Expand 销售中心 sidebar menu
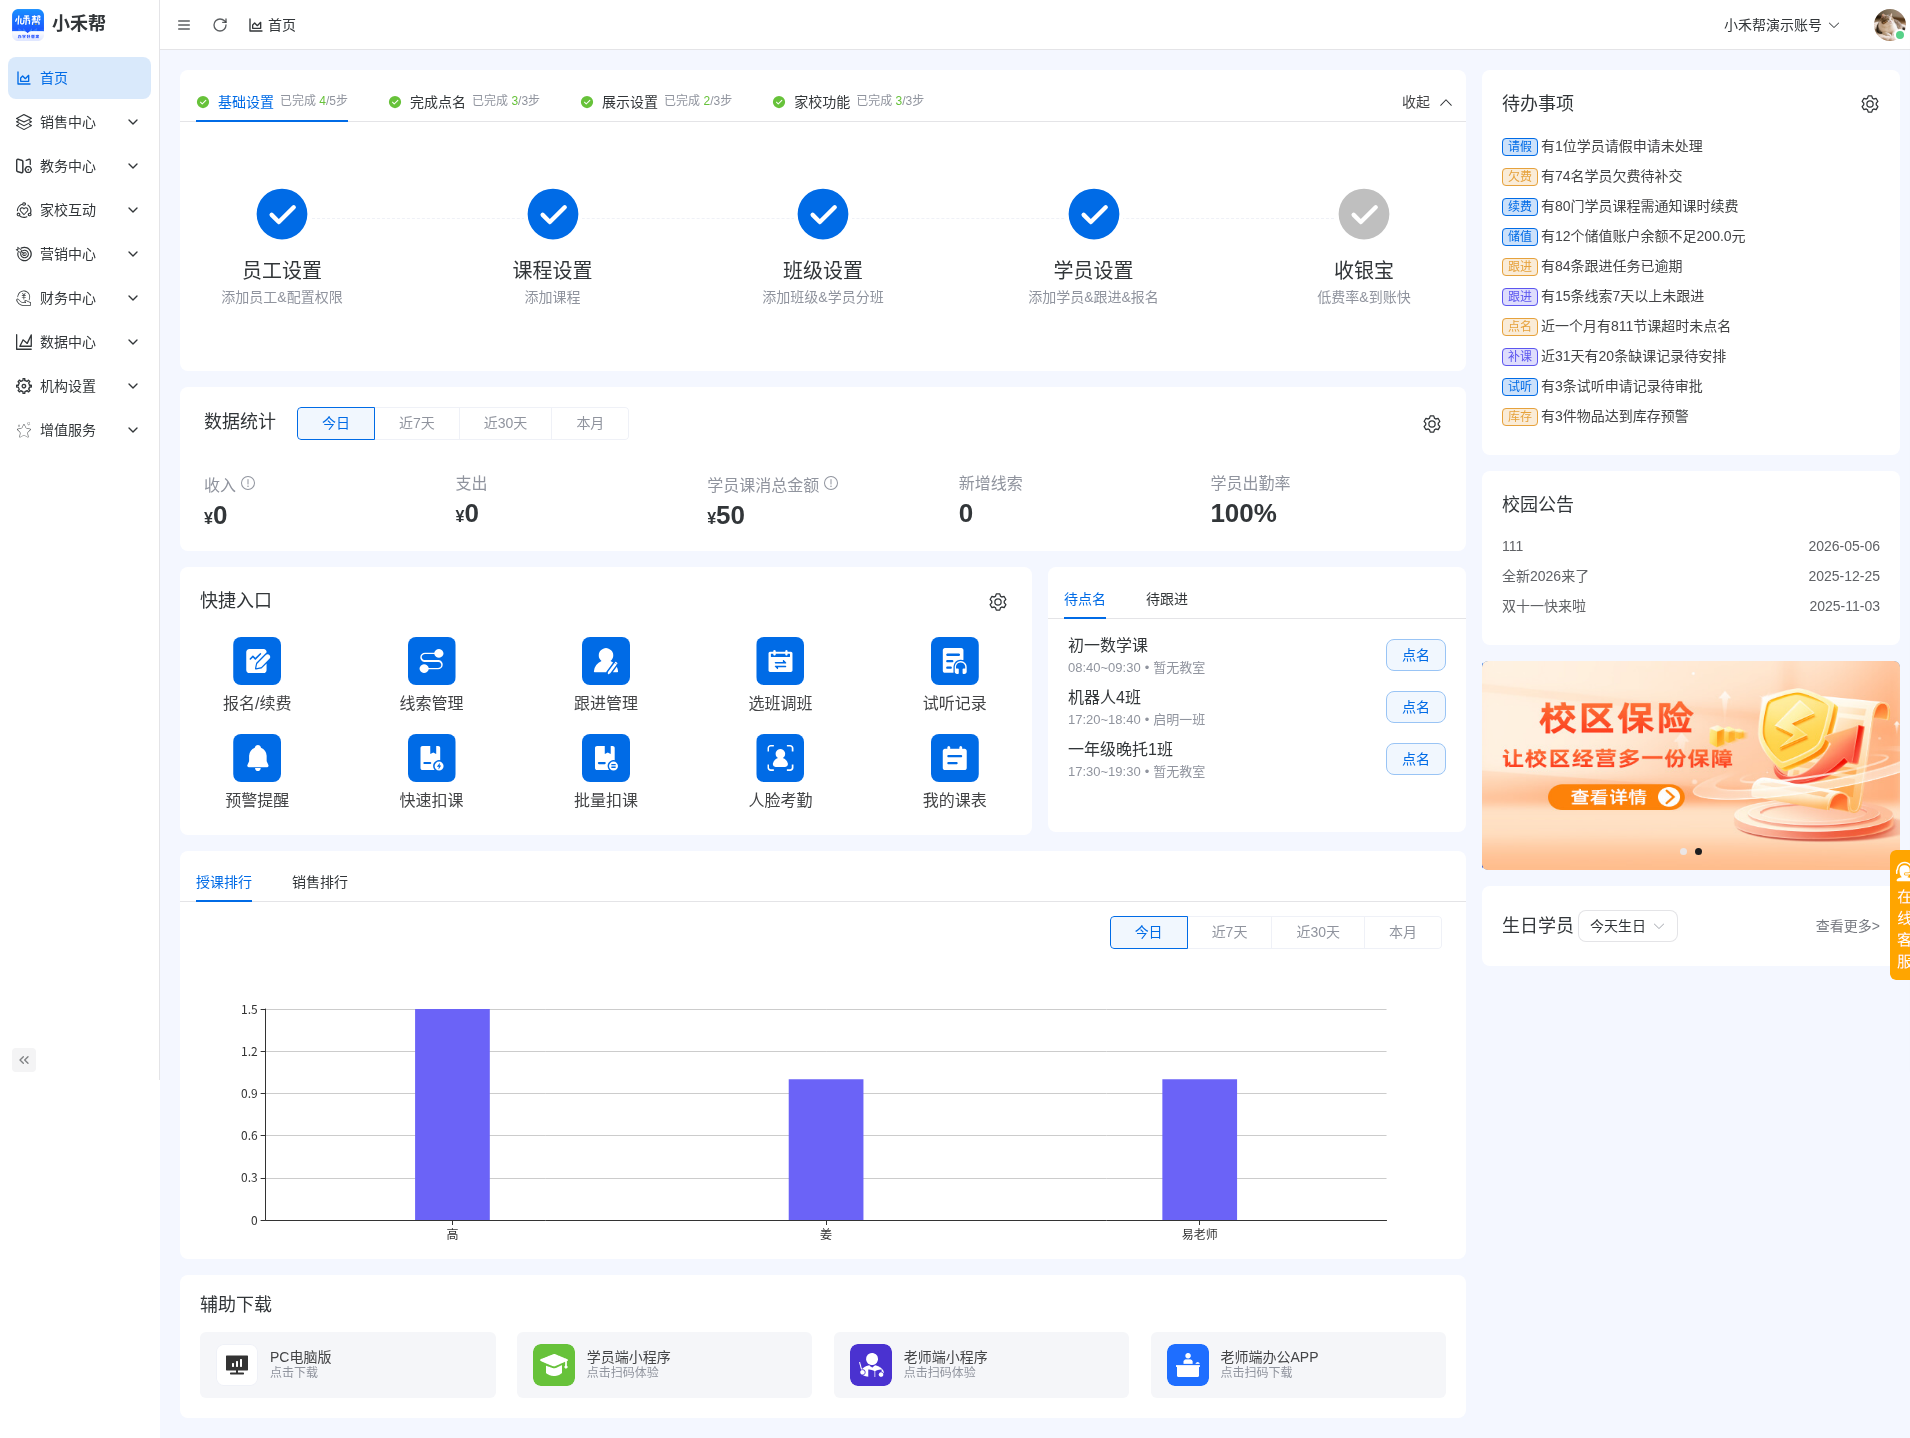 [x=79, y=122]
